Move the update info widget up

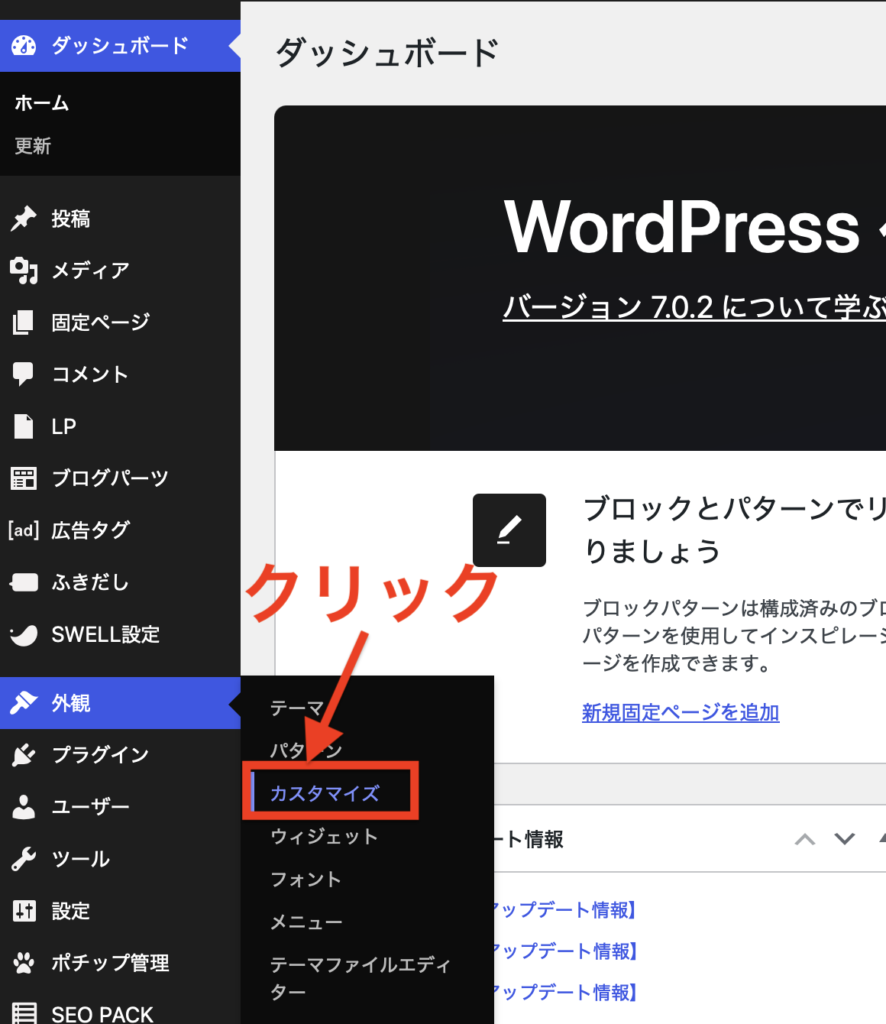click(804, 839)
